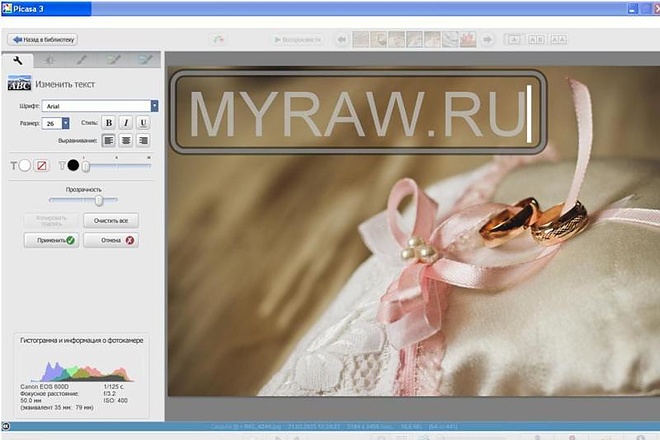Viewport: 660px width, 440px height.
Task: Select the second filmstrip thumbnail
Action: point(379,40)
